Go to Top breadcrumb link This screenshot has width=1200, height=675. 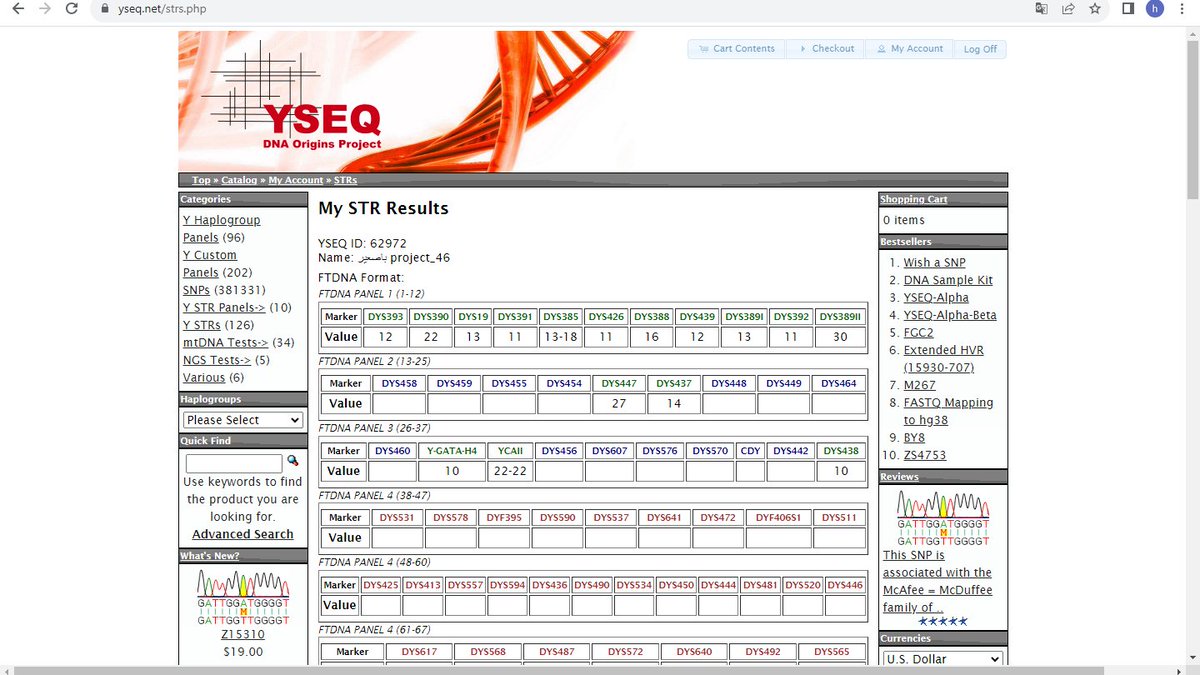(x=201, y=180)
